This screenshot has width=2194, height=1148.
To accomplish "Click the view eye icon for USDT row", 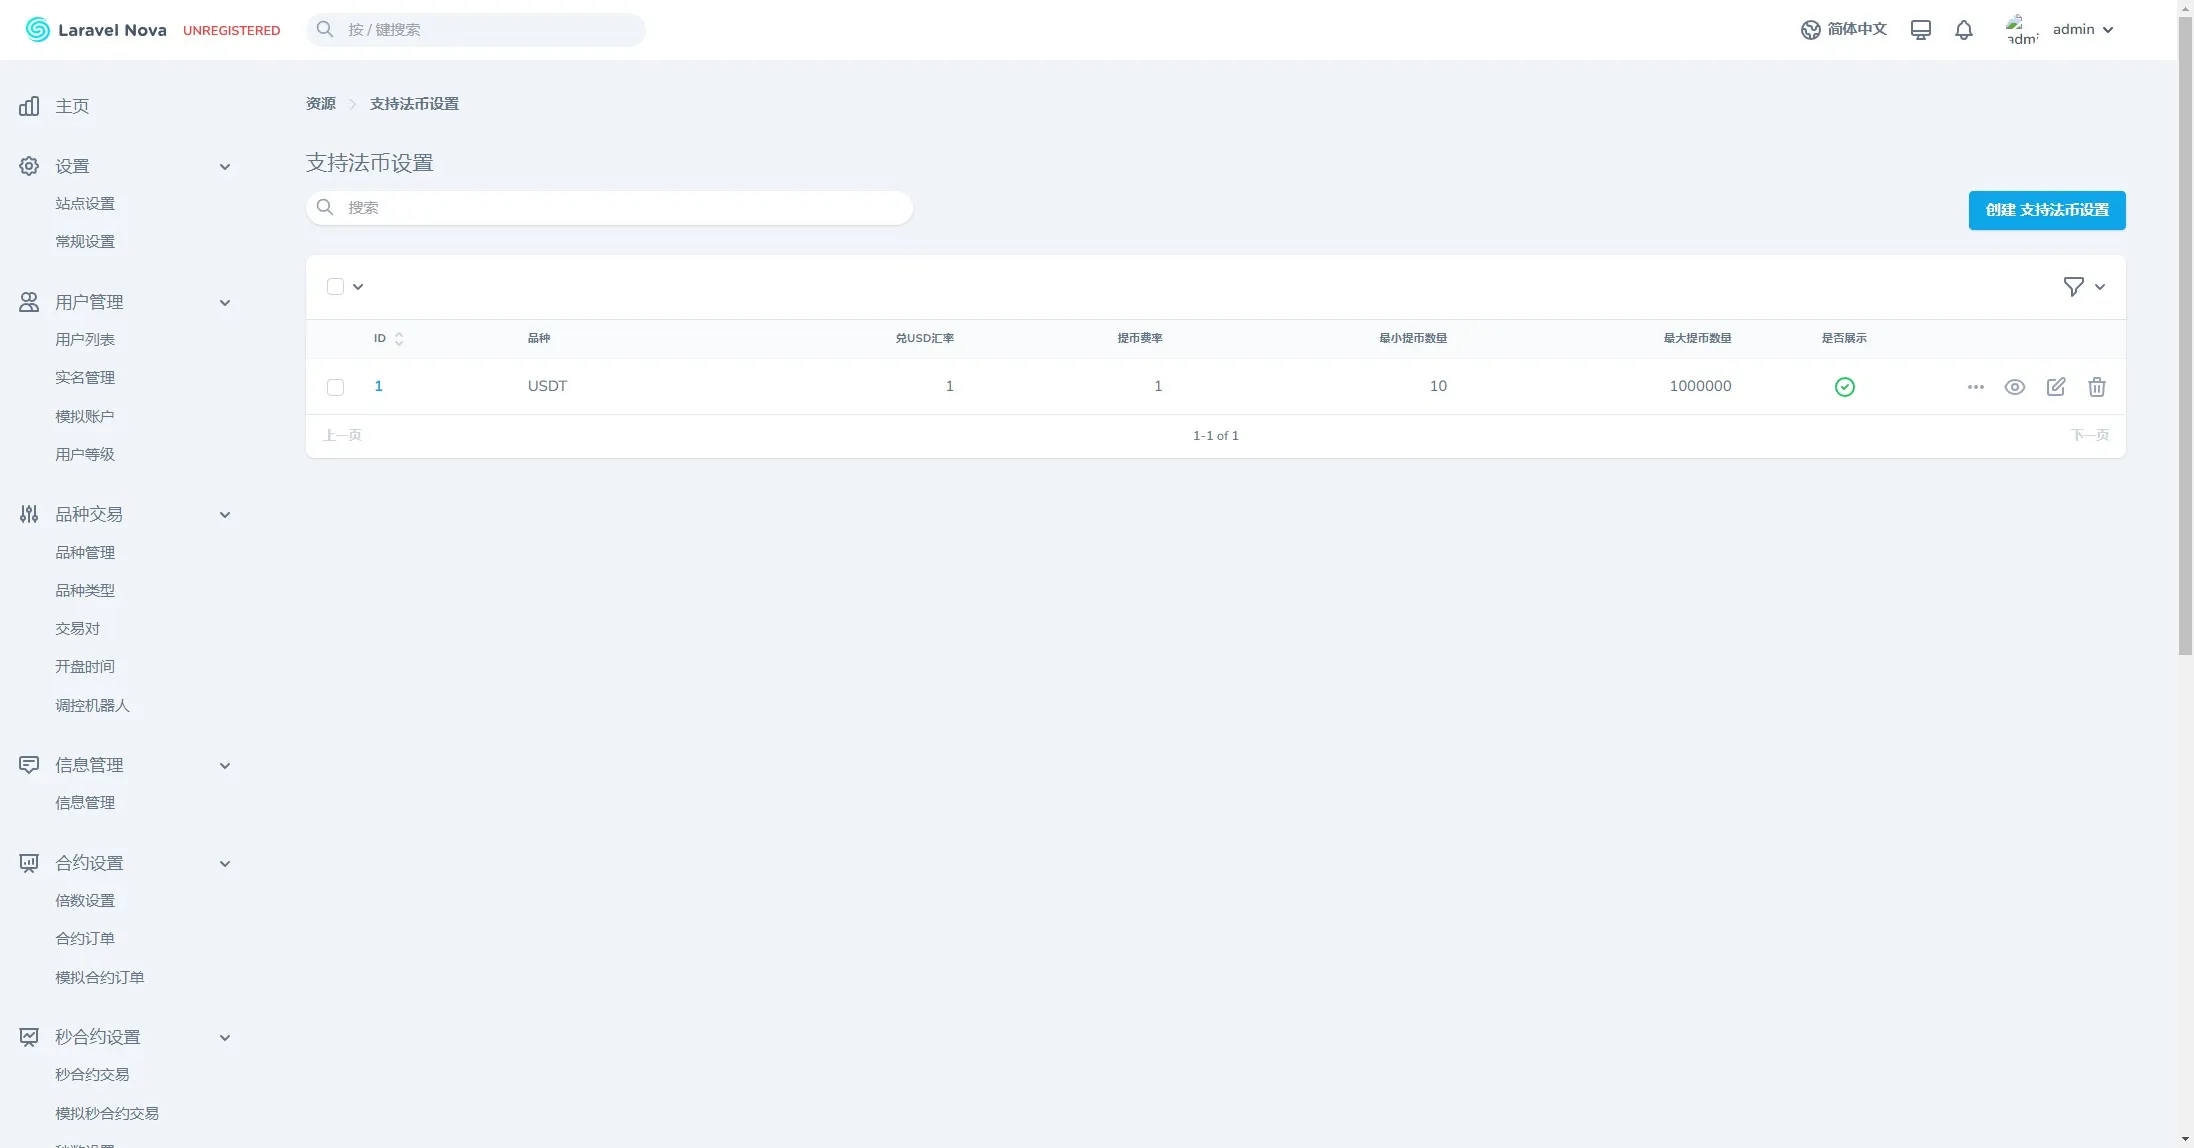I will (2014, 387).
